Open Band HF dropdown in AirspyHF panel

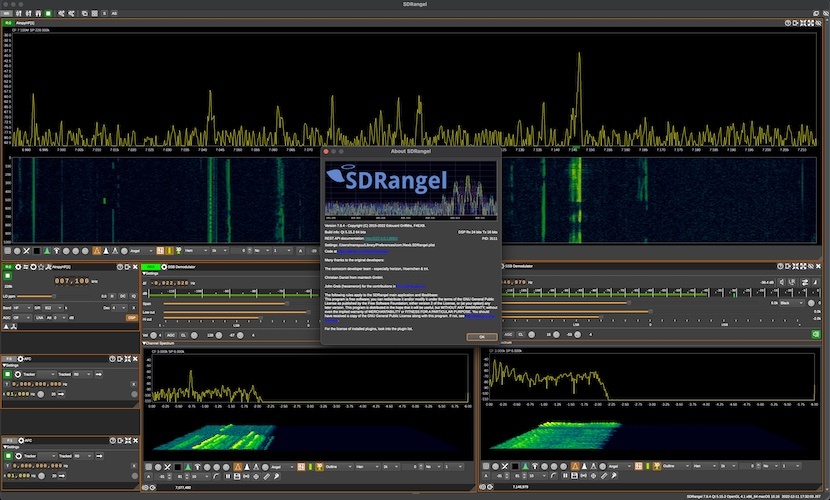[22, 307]
